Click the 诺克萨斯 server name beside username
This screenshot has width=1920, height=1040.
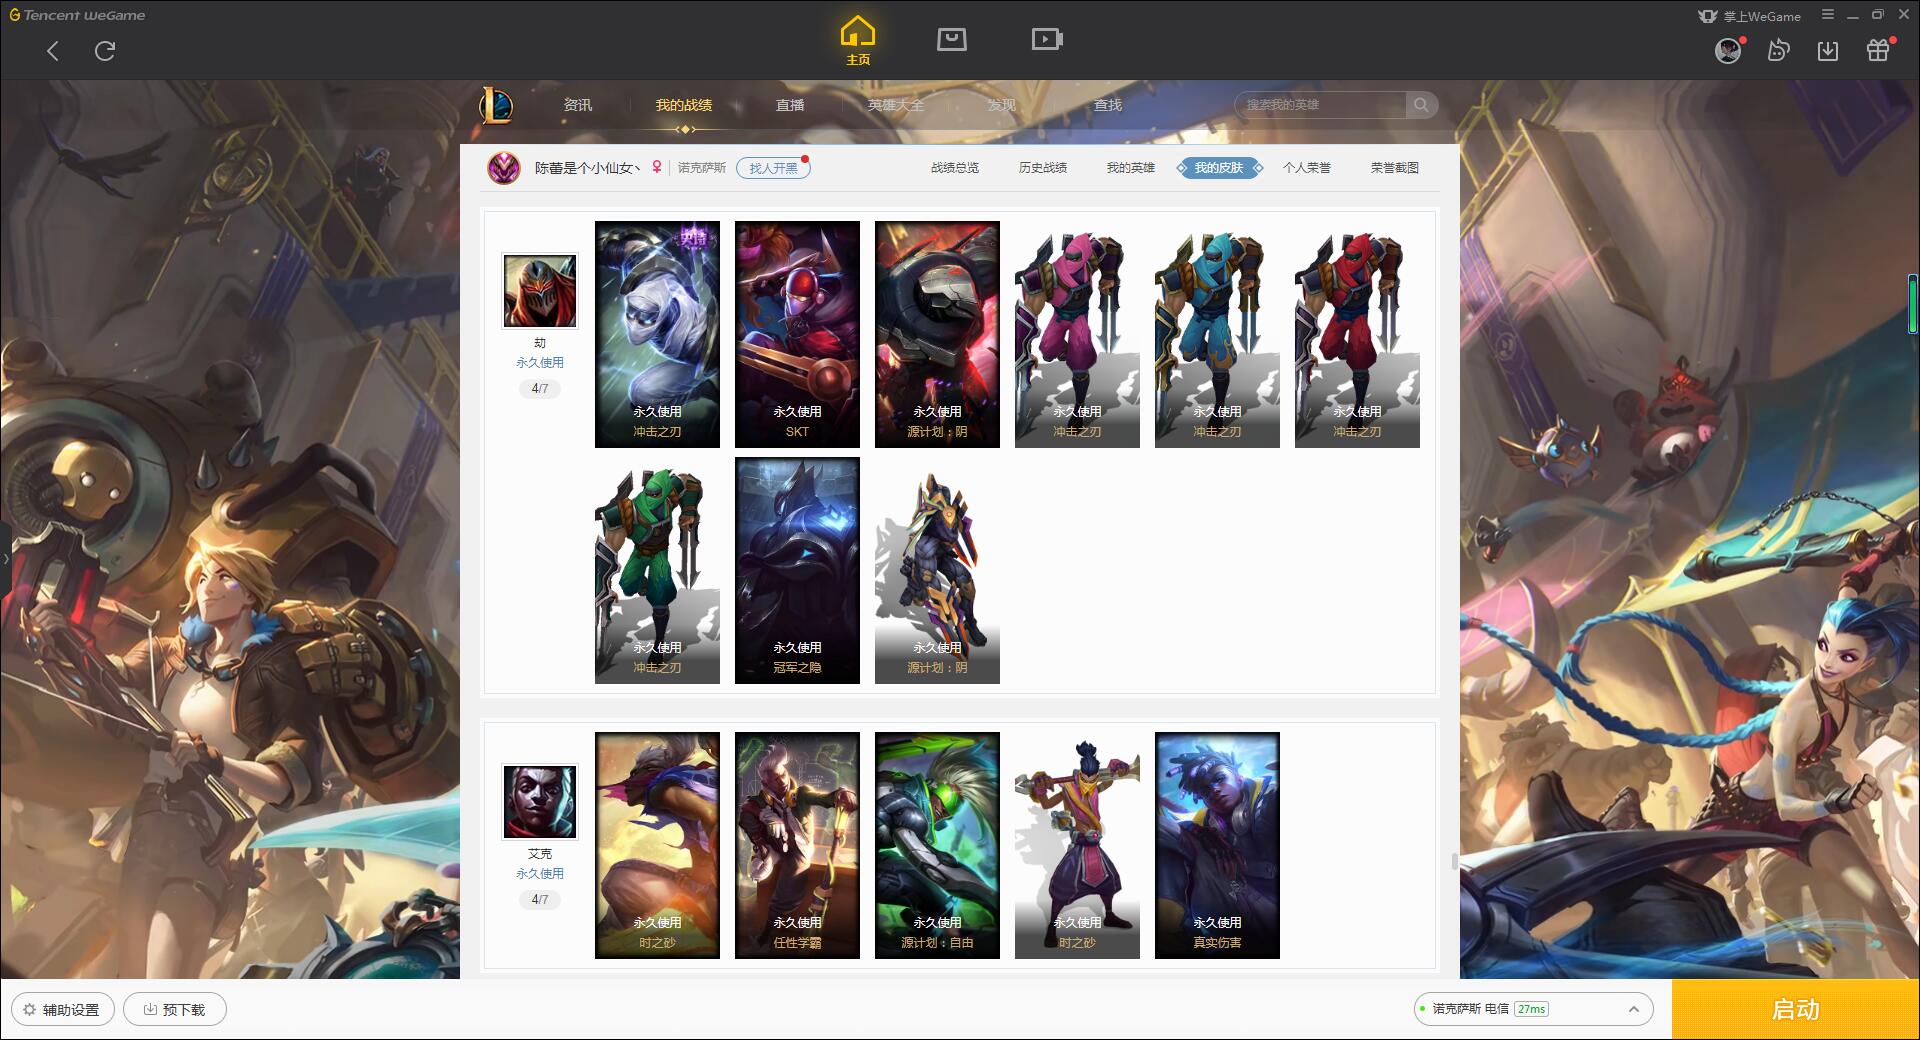702,168
